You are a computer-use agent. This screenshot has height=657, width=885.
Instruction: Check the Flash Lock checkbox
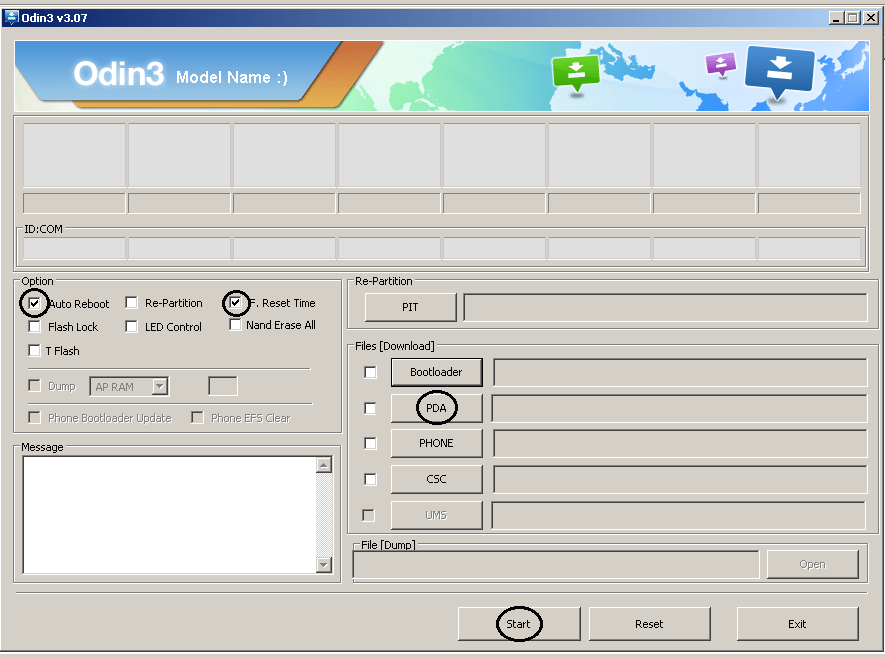point(35,327)
